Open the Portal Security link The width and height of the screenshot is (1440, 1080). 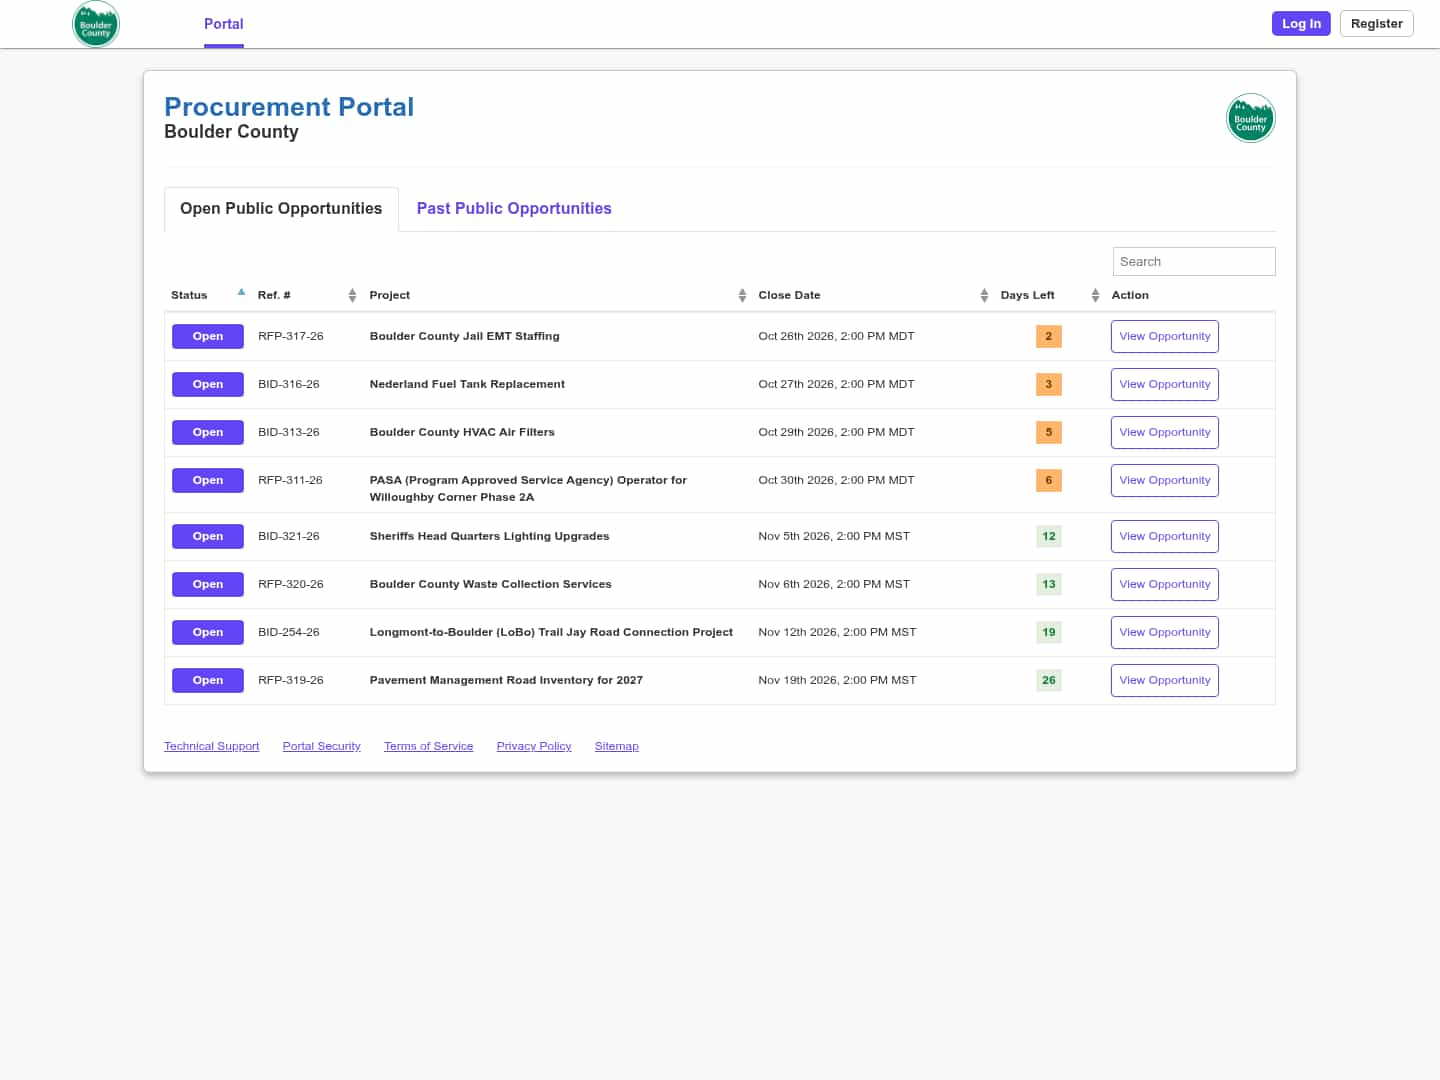click(x=321, y=746)
